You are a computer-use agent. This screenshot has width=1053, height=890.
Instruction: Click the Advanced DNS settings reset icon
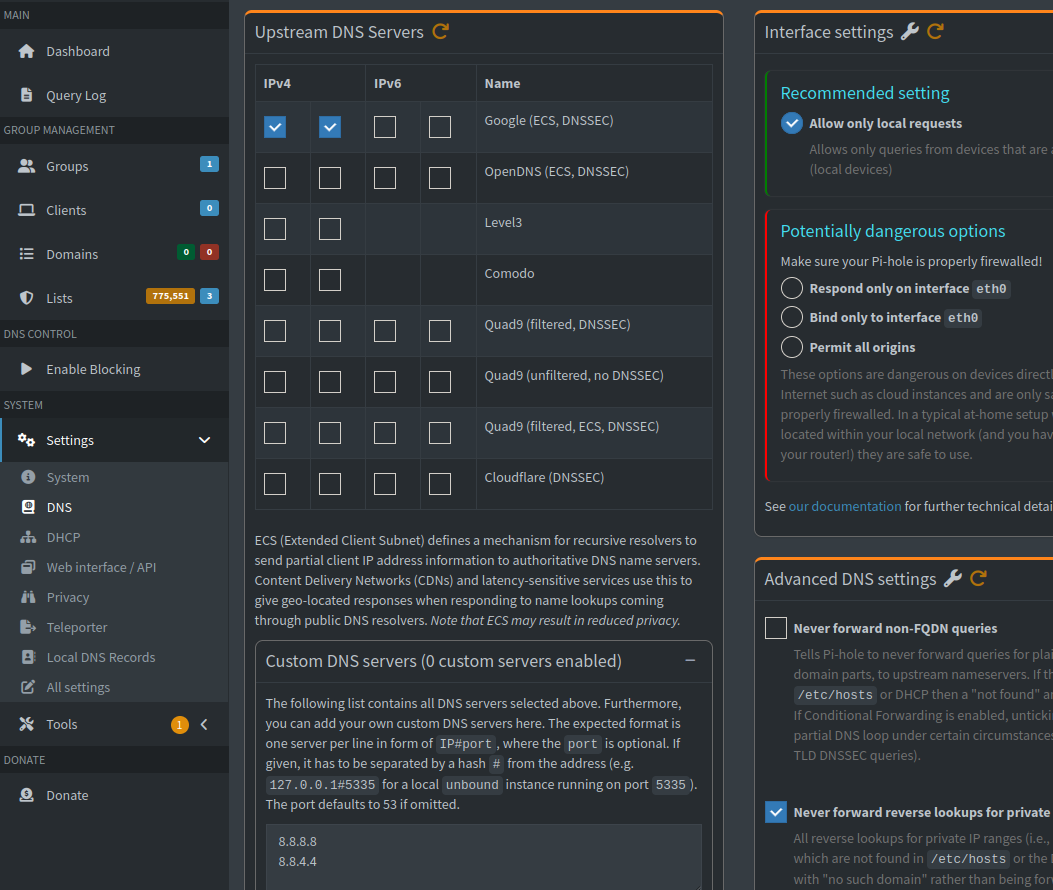click(x=978, y=578)
